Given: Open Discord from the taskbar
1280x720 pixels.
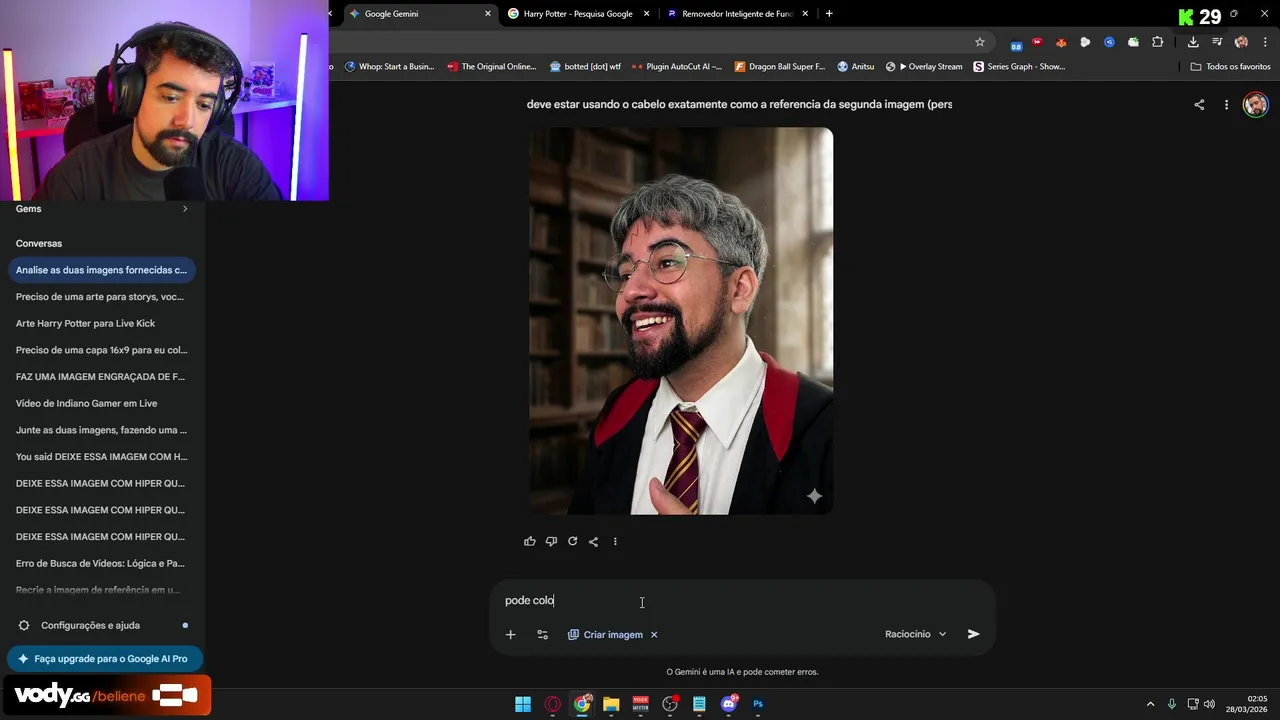Looking at the screenshot, I should point(729,704).
